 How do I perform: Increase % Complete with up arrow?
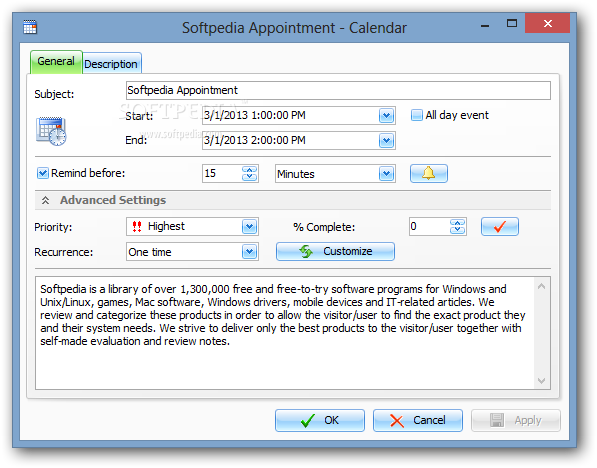click(x=457, y=223)
